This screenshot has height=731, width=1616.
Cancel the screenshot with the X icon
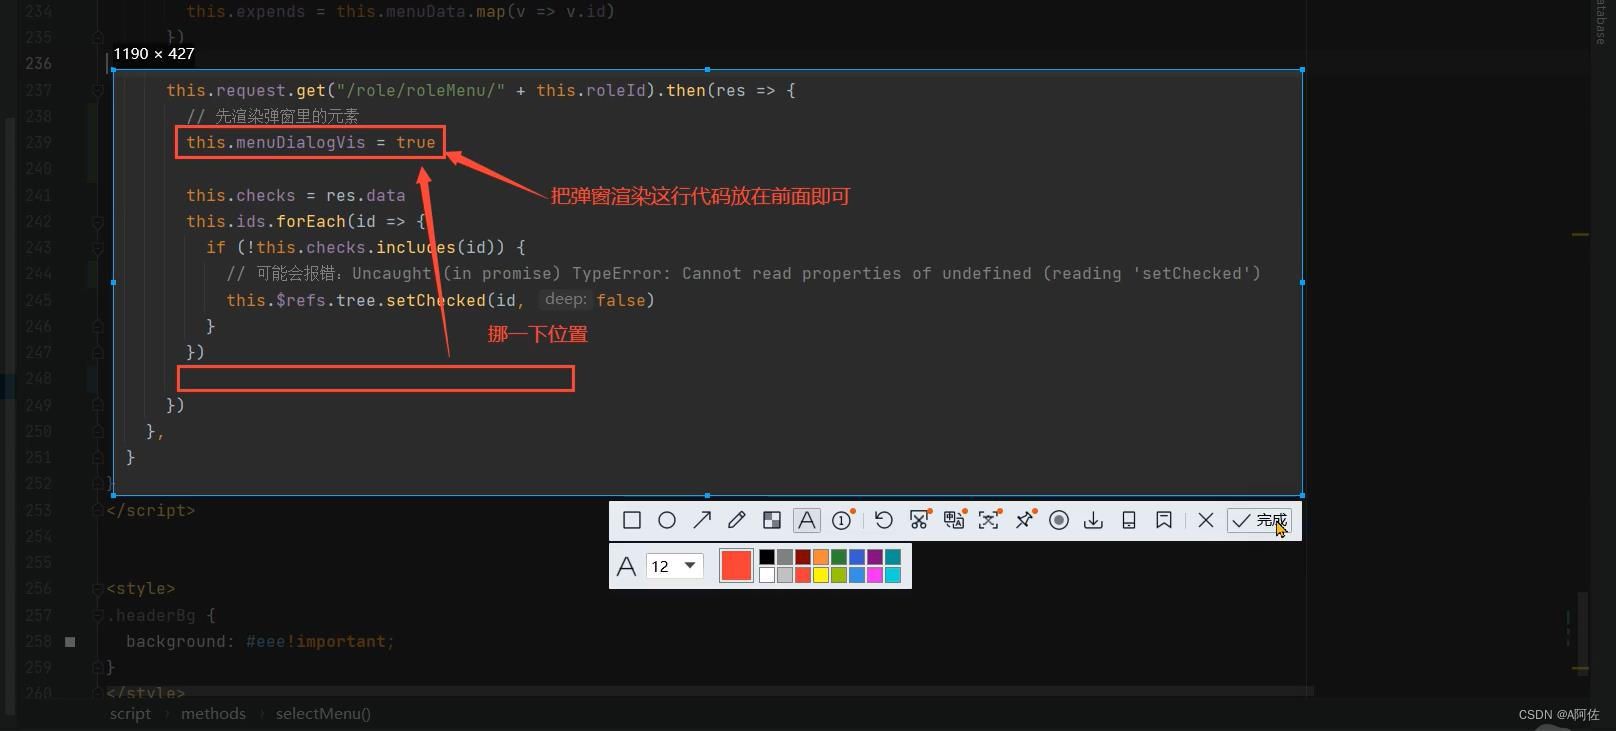[x=1206, y=520]
